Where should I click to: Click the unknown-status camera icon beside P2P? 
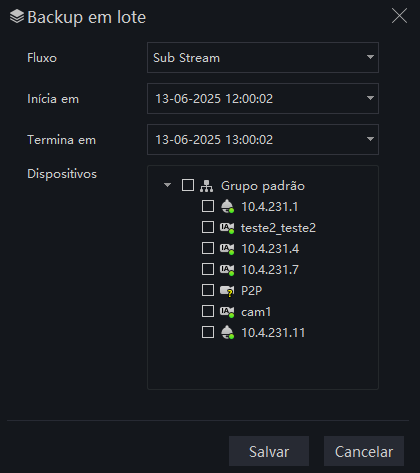227,291
